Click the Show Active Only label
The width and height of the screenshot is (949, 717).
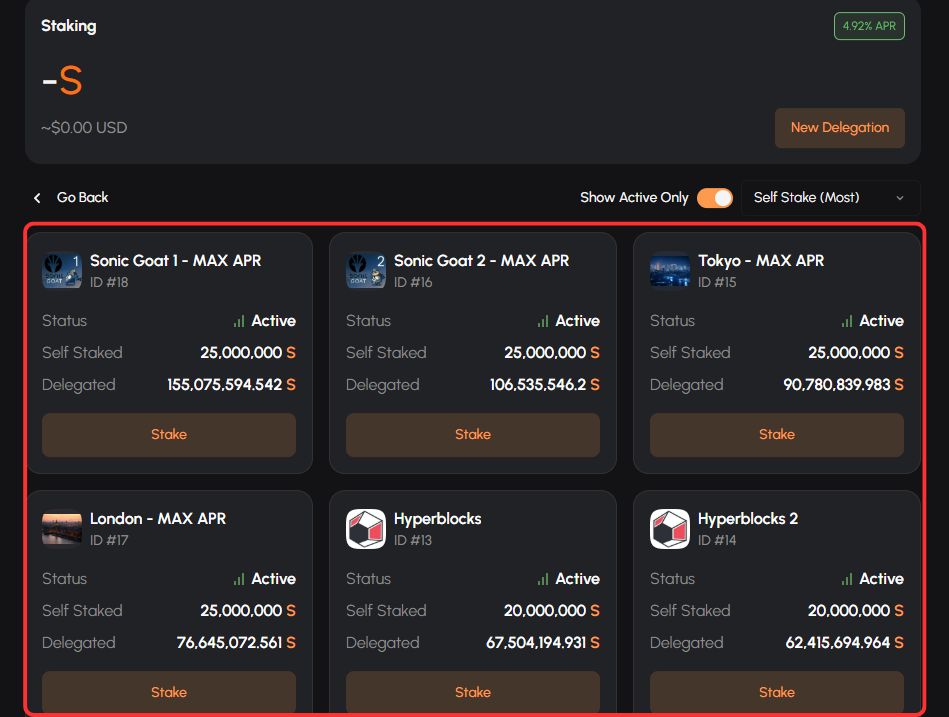634,197
